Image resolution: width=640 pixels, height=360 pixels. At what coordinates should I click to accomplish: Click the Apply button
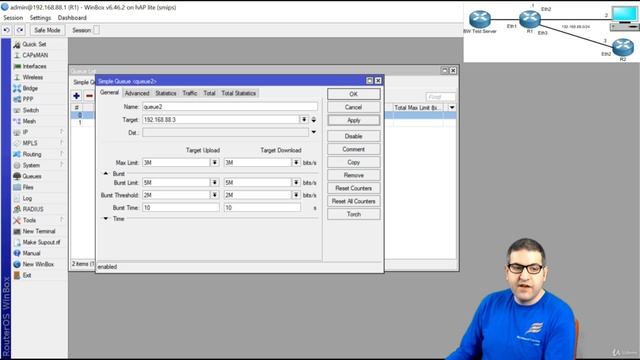click(353, 120)
